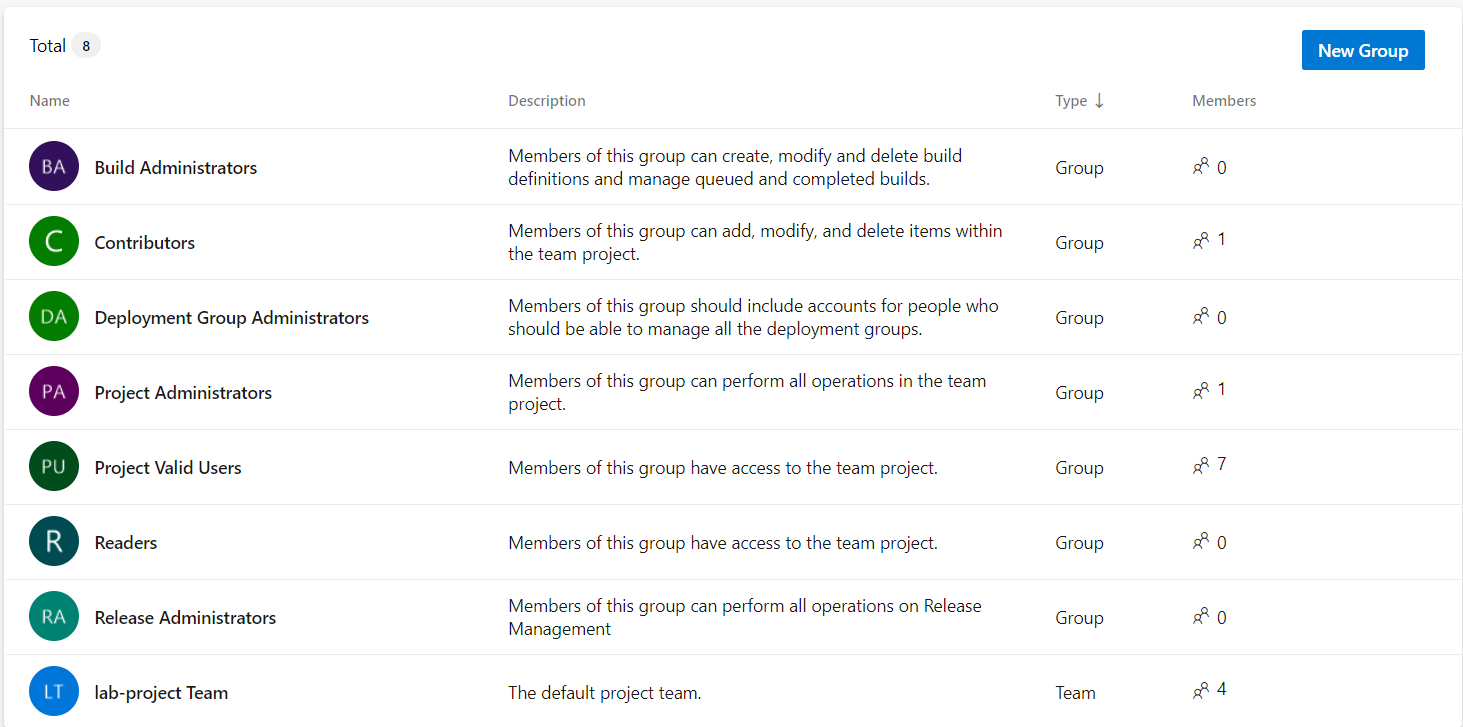Open the Build Administrators BA avatar

click(x=54, y=167)
